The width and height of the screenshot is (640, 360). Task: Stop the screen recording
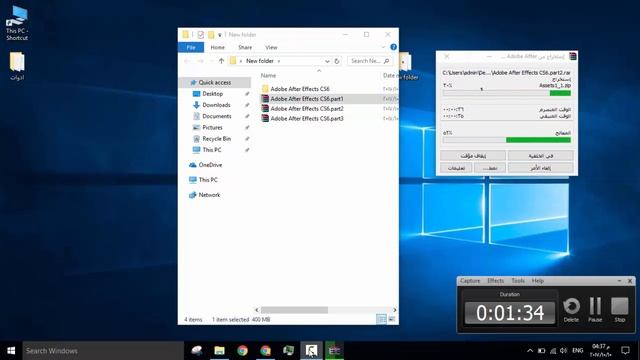(x=620, y=310)
